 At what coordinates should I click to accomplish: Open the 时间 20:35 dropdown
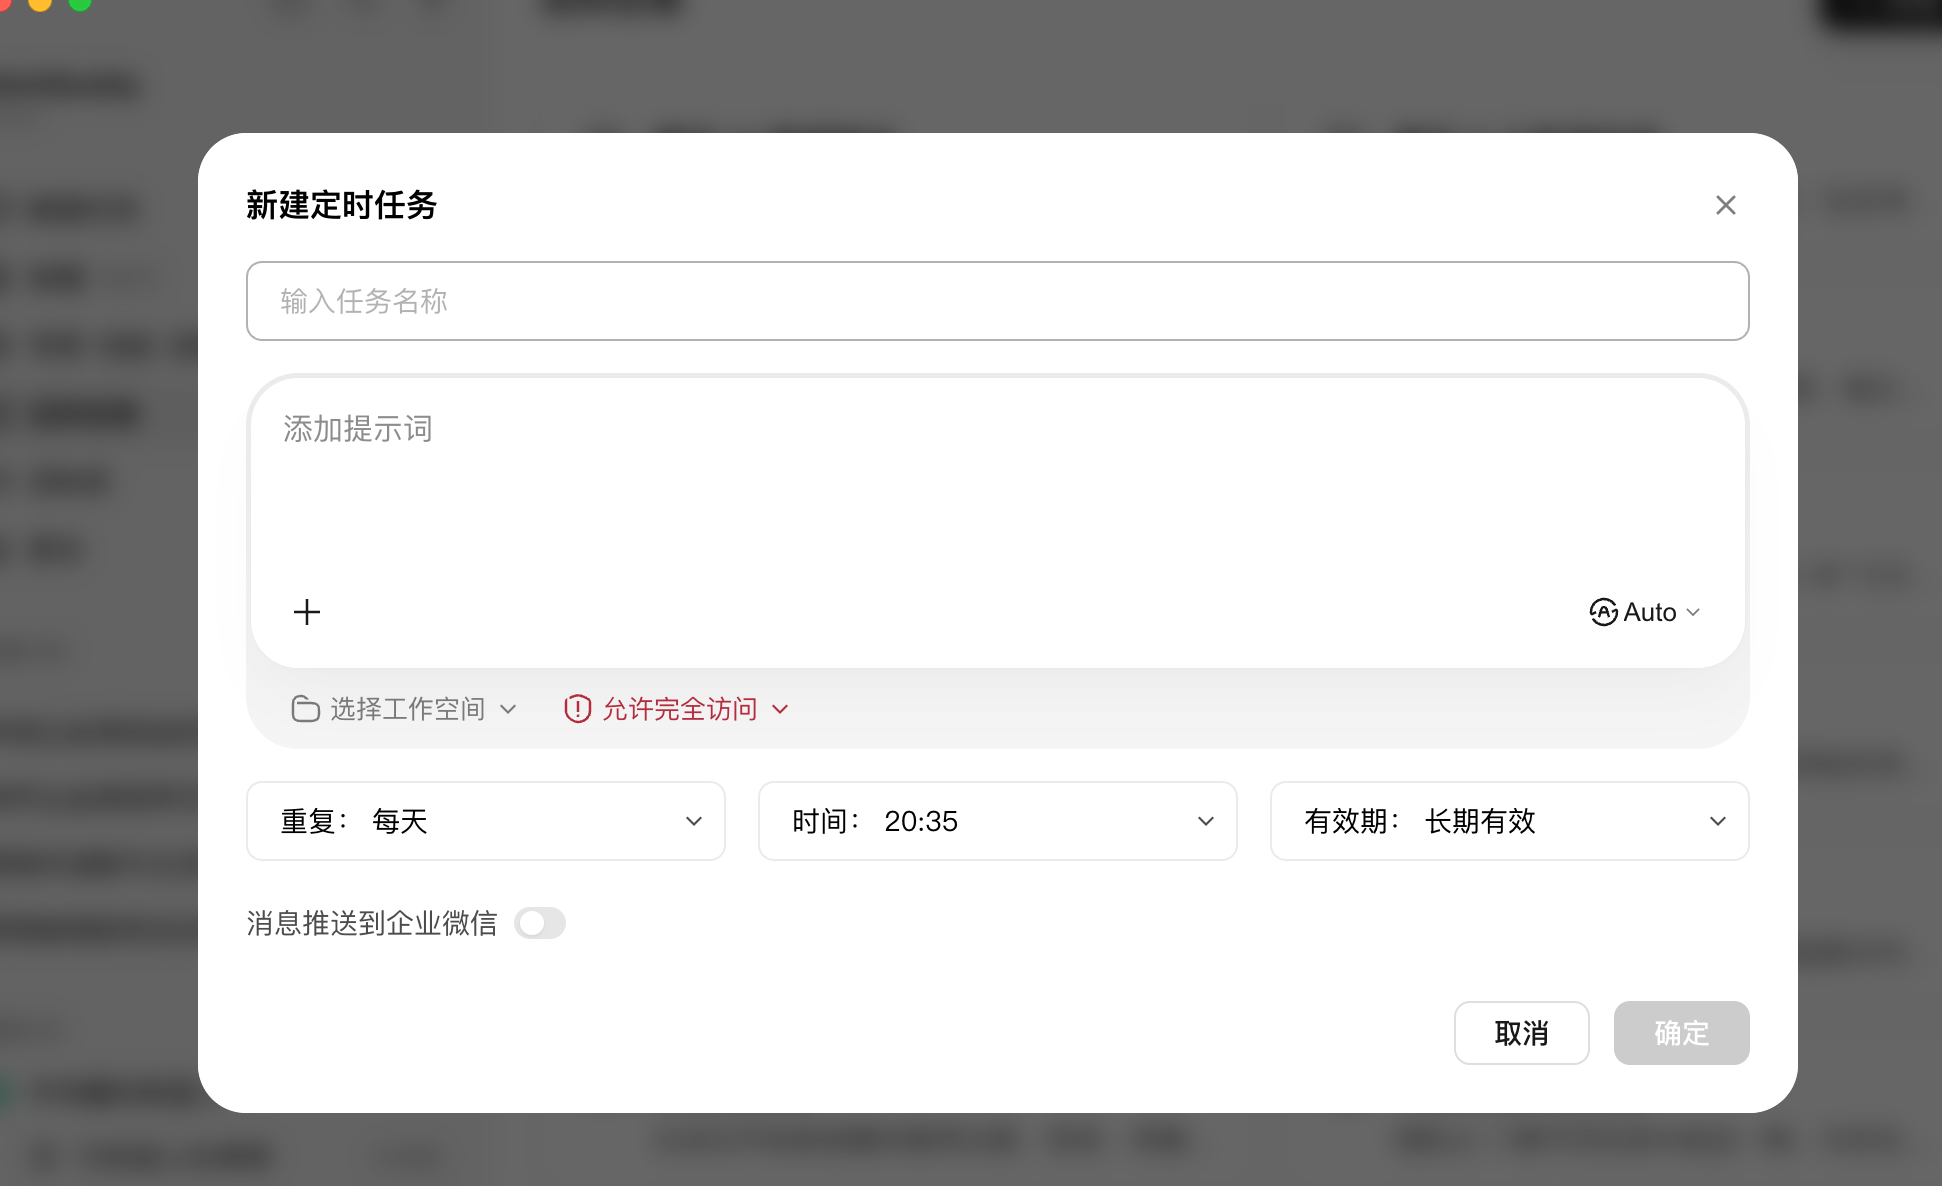pyautogui.click(x=998, y=821)
